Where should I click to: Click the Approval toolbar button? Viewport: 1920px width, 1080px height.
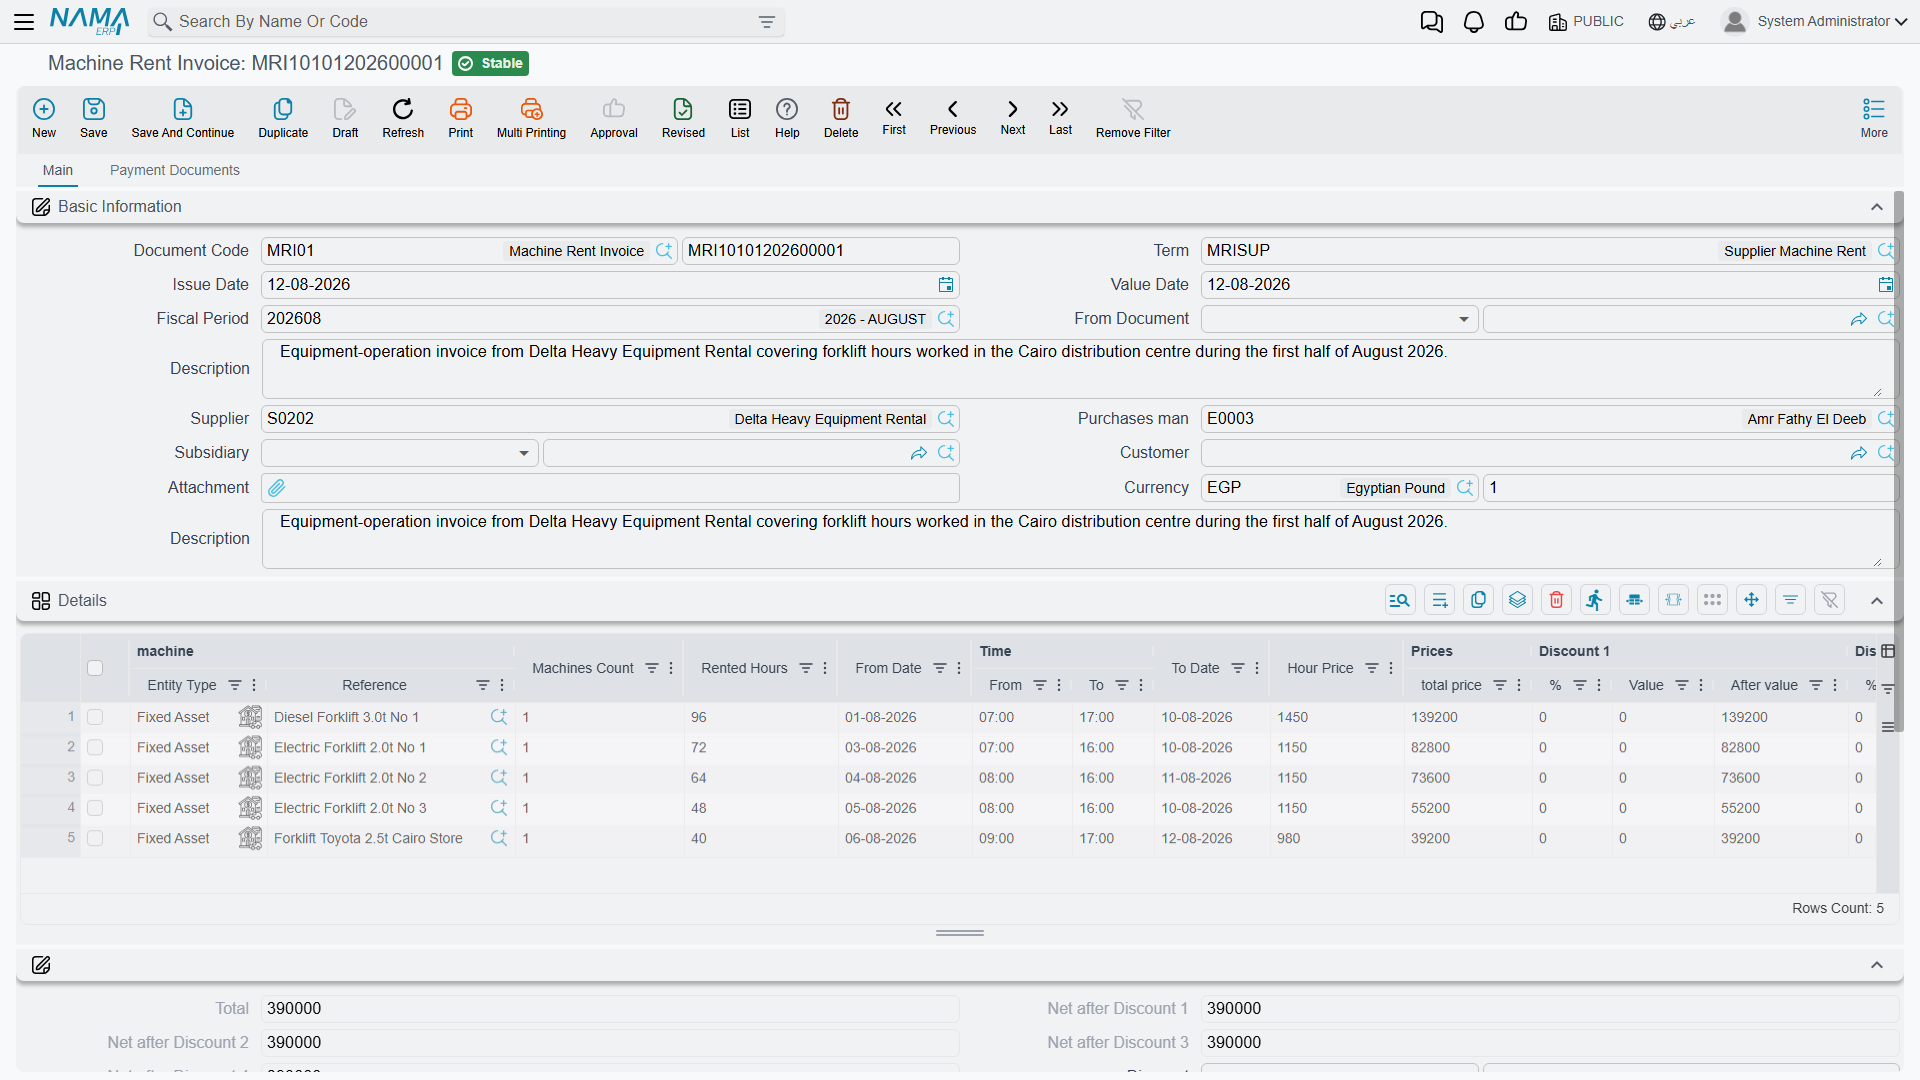(614, 118)
